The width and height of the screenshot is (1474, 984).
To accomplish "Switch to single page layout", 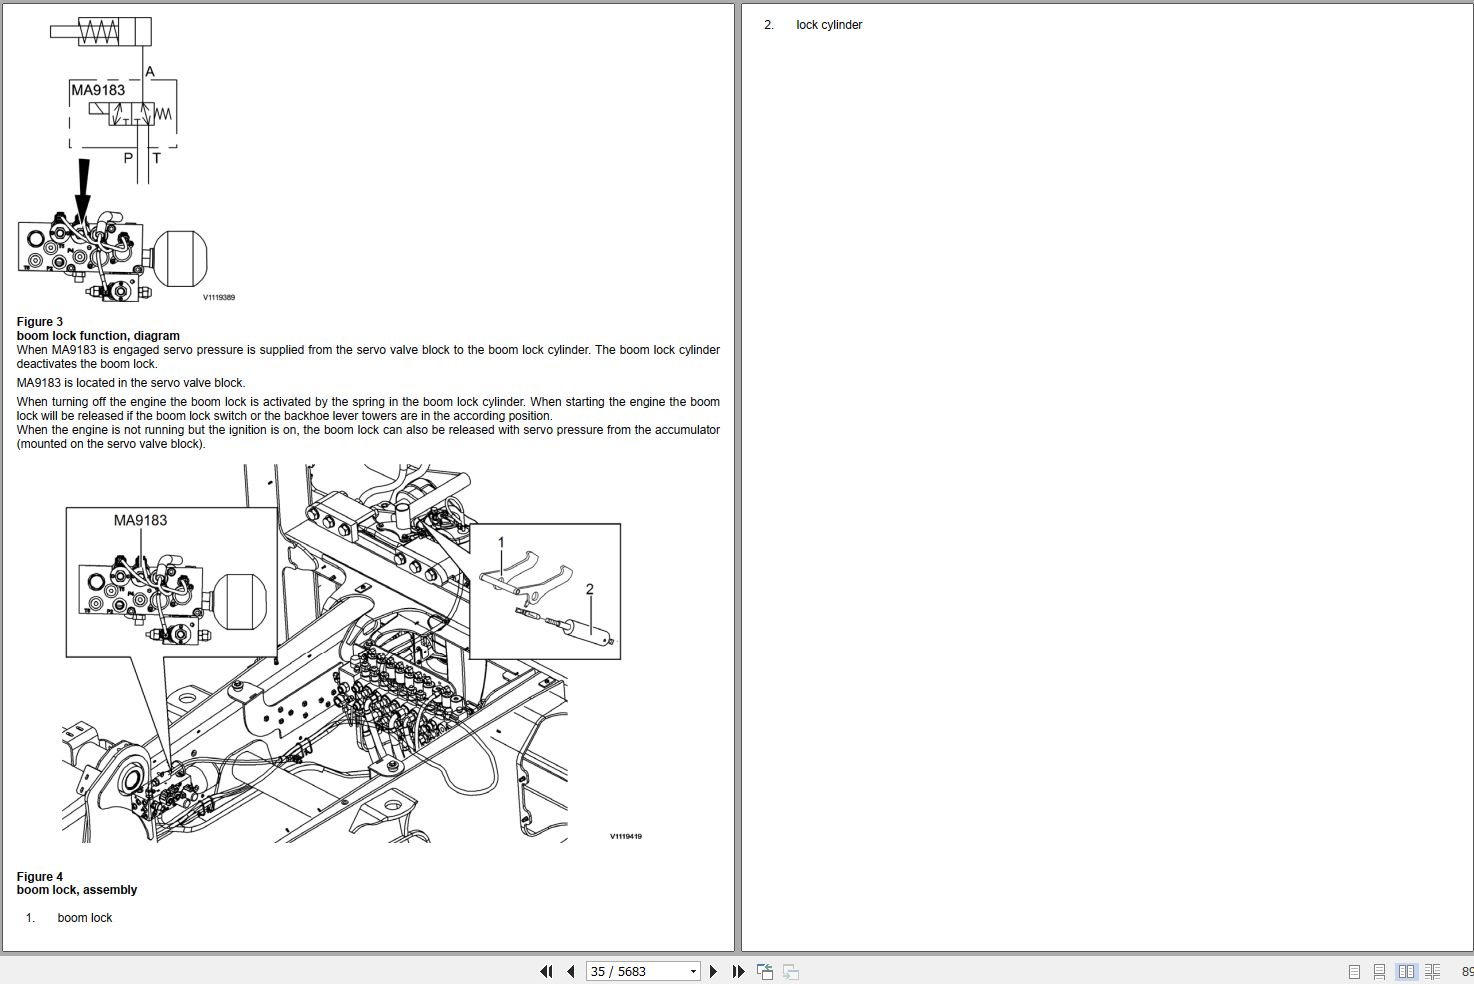I will tap(1354, 971).
